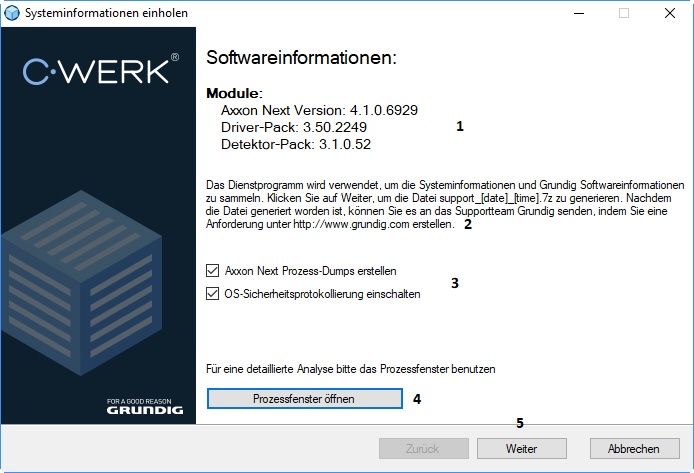
Task: Click the greyed-out maximize button
Action: point(624,13)
